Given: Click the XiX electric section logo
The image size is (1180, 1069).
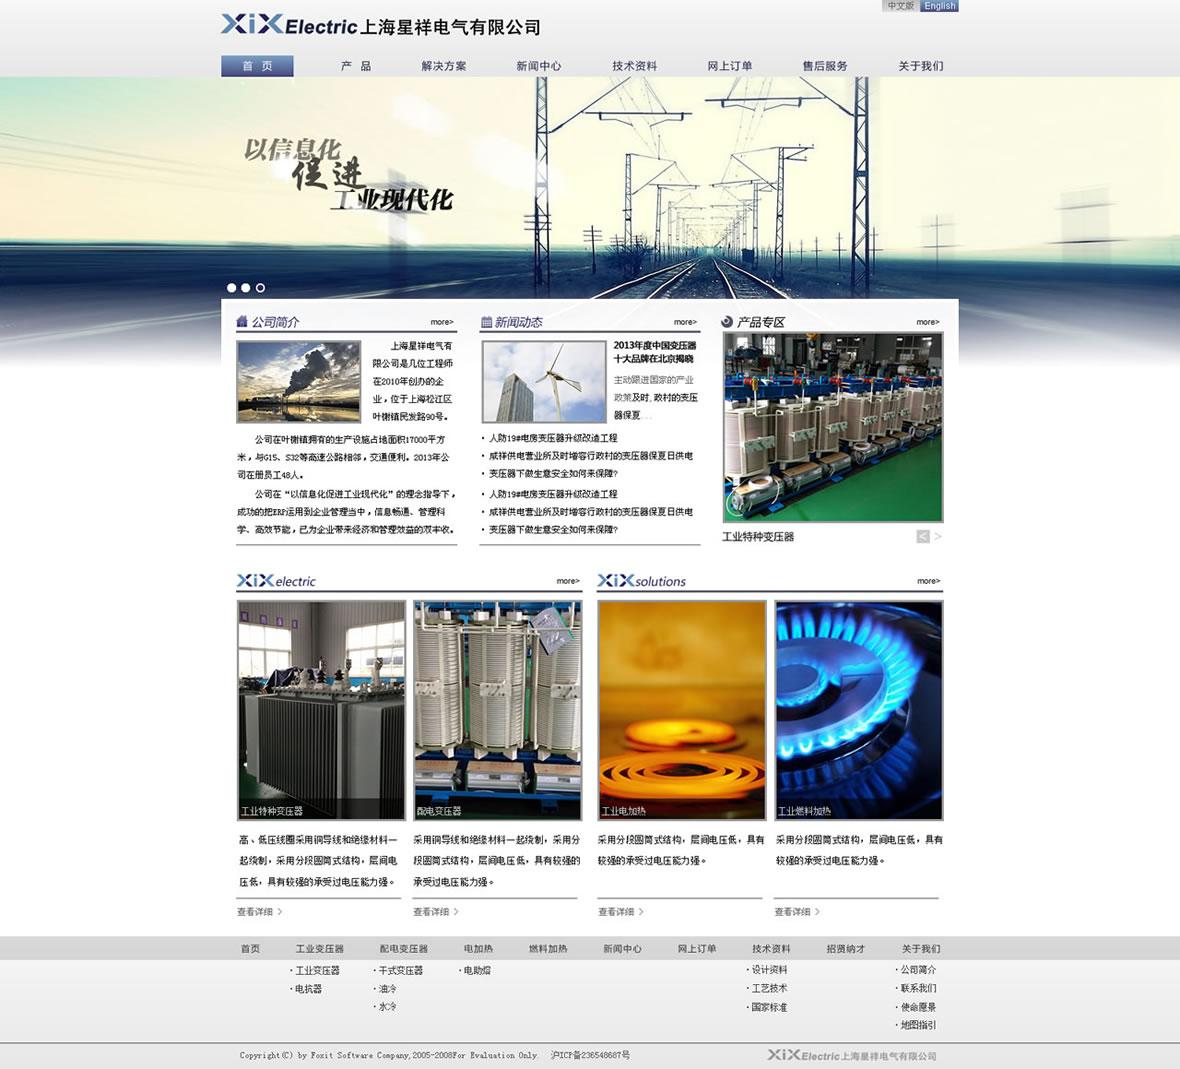Looking at the screenshot, I should [276, 581].
